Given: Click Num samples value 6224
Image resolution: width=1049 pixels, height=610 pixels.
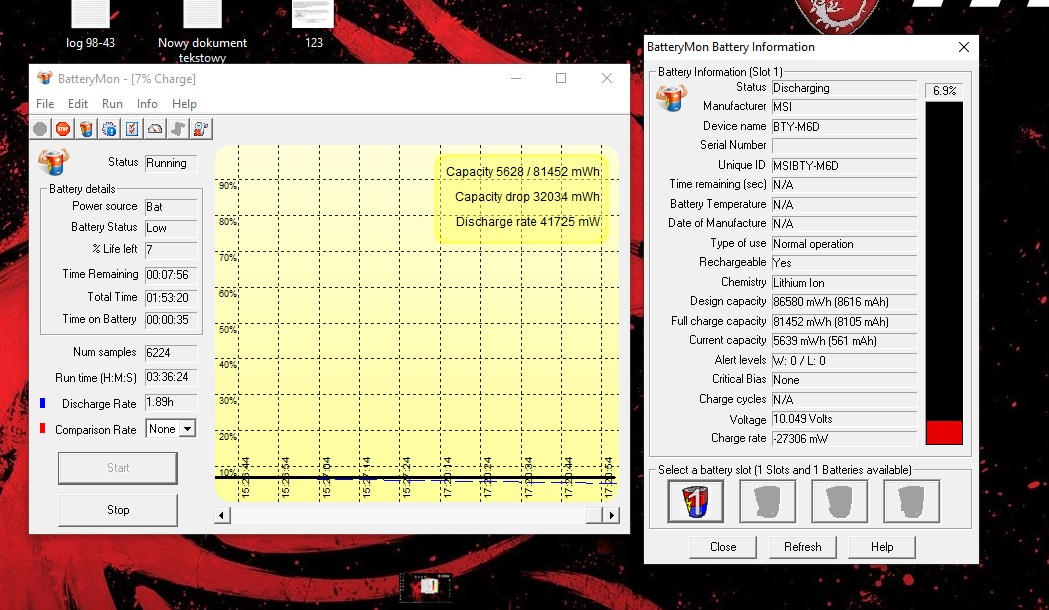Looking at the screenshot, I should (171, 352).
